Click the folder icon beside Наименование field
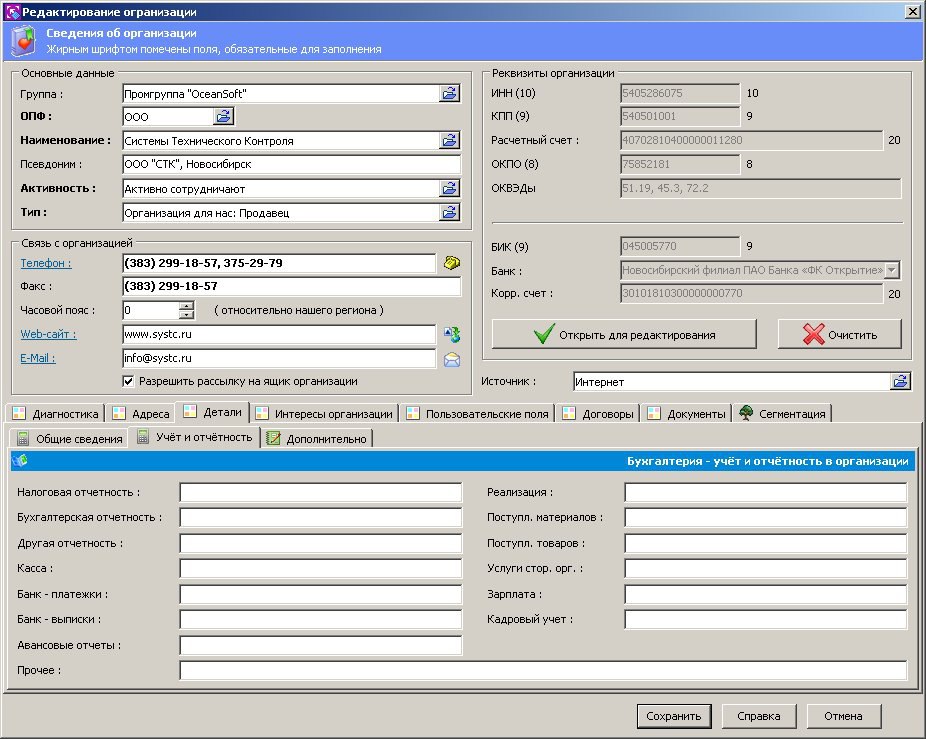 [x=450, y=141]
